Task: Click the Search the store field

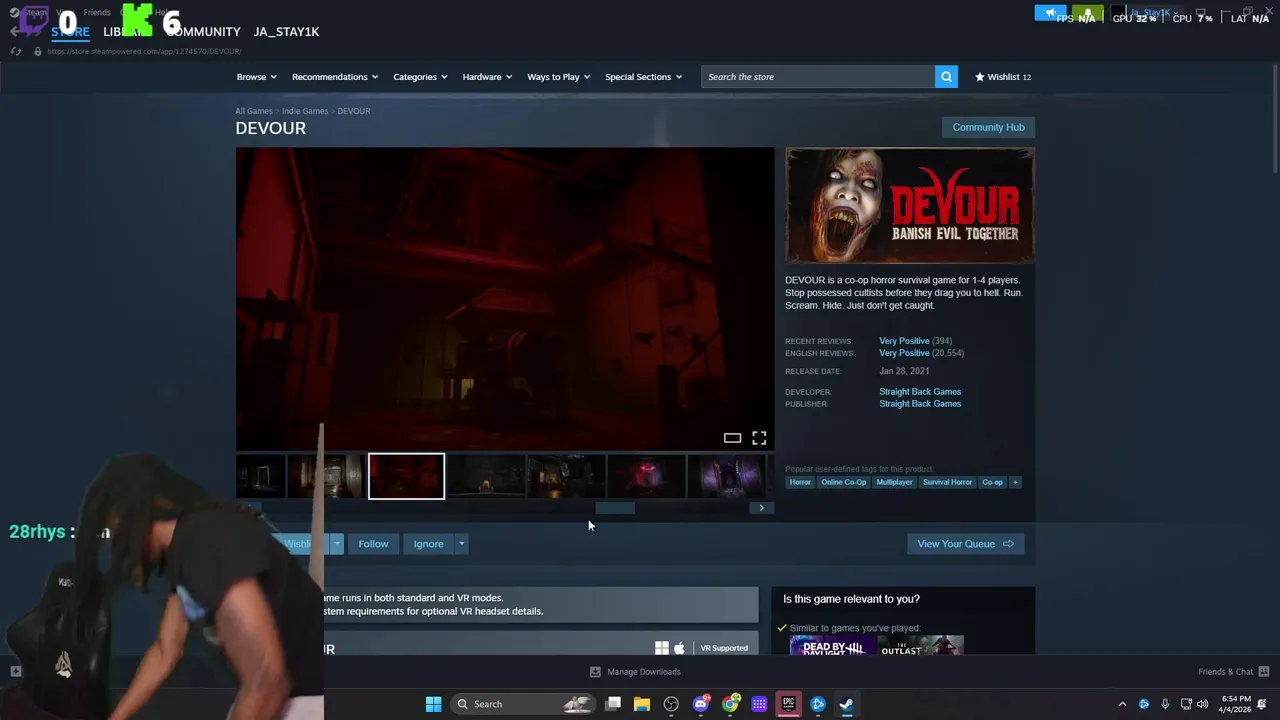Action: (x=818, y=77)
